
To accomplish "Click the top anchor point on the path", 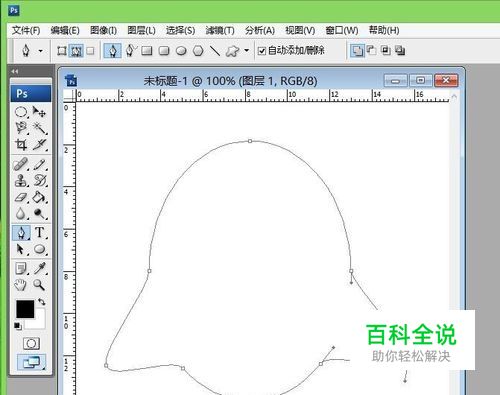I will pyautogui.click(x=250, y=141).
